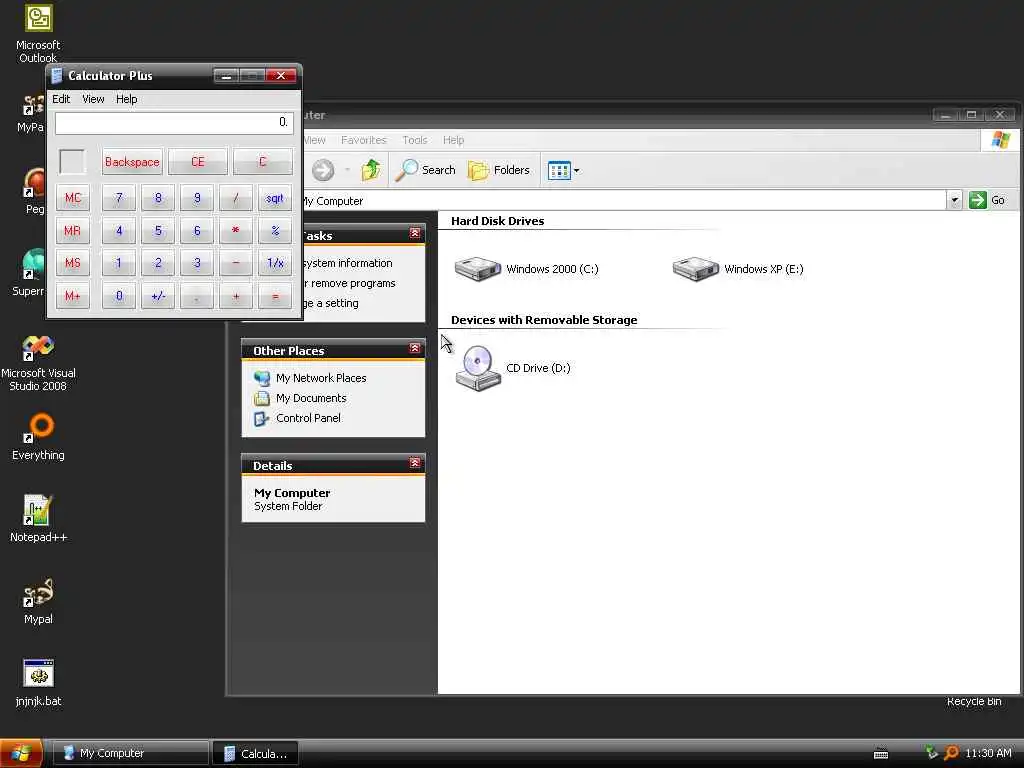The height and width of the screenshot is (768, 1024).
Task: Open the Favorites menu in My Computer
Action: [x=363, y=140]
